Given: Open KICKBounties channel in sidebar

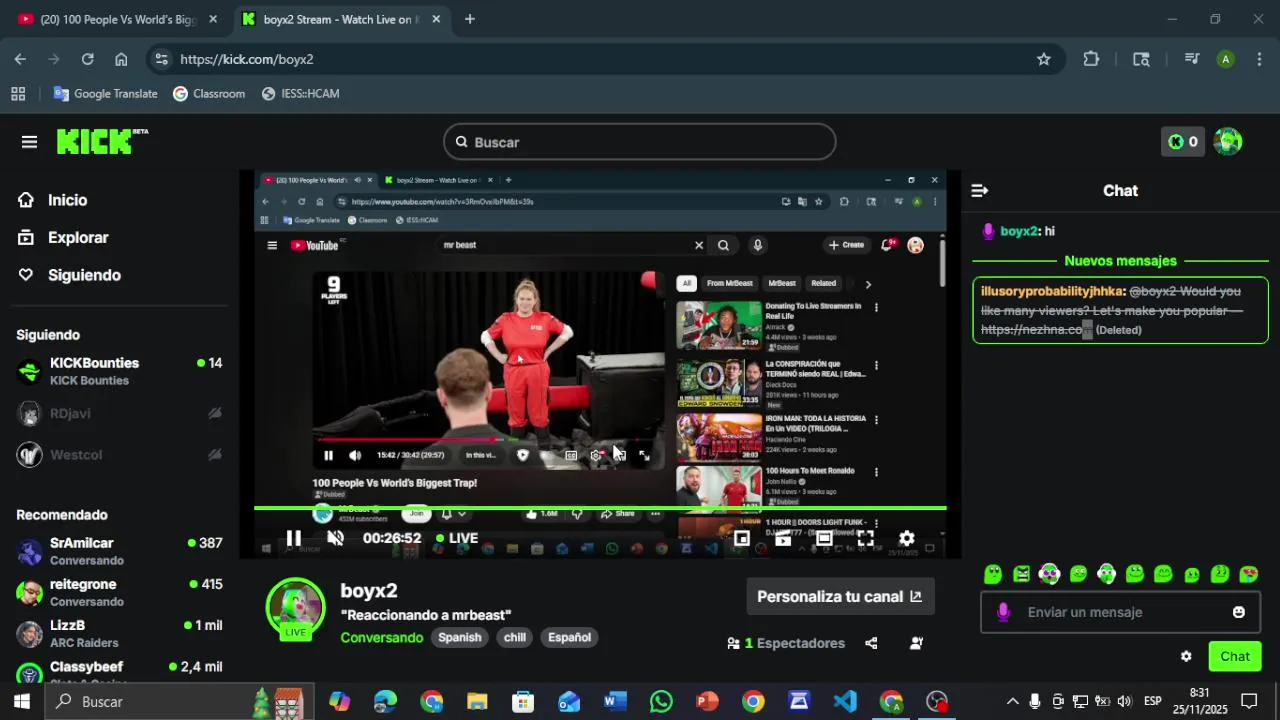Looking at the screenshot, I should click(119, 371).
